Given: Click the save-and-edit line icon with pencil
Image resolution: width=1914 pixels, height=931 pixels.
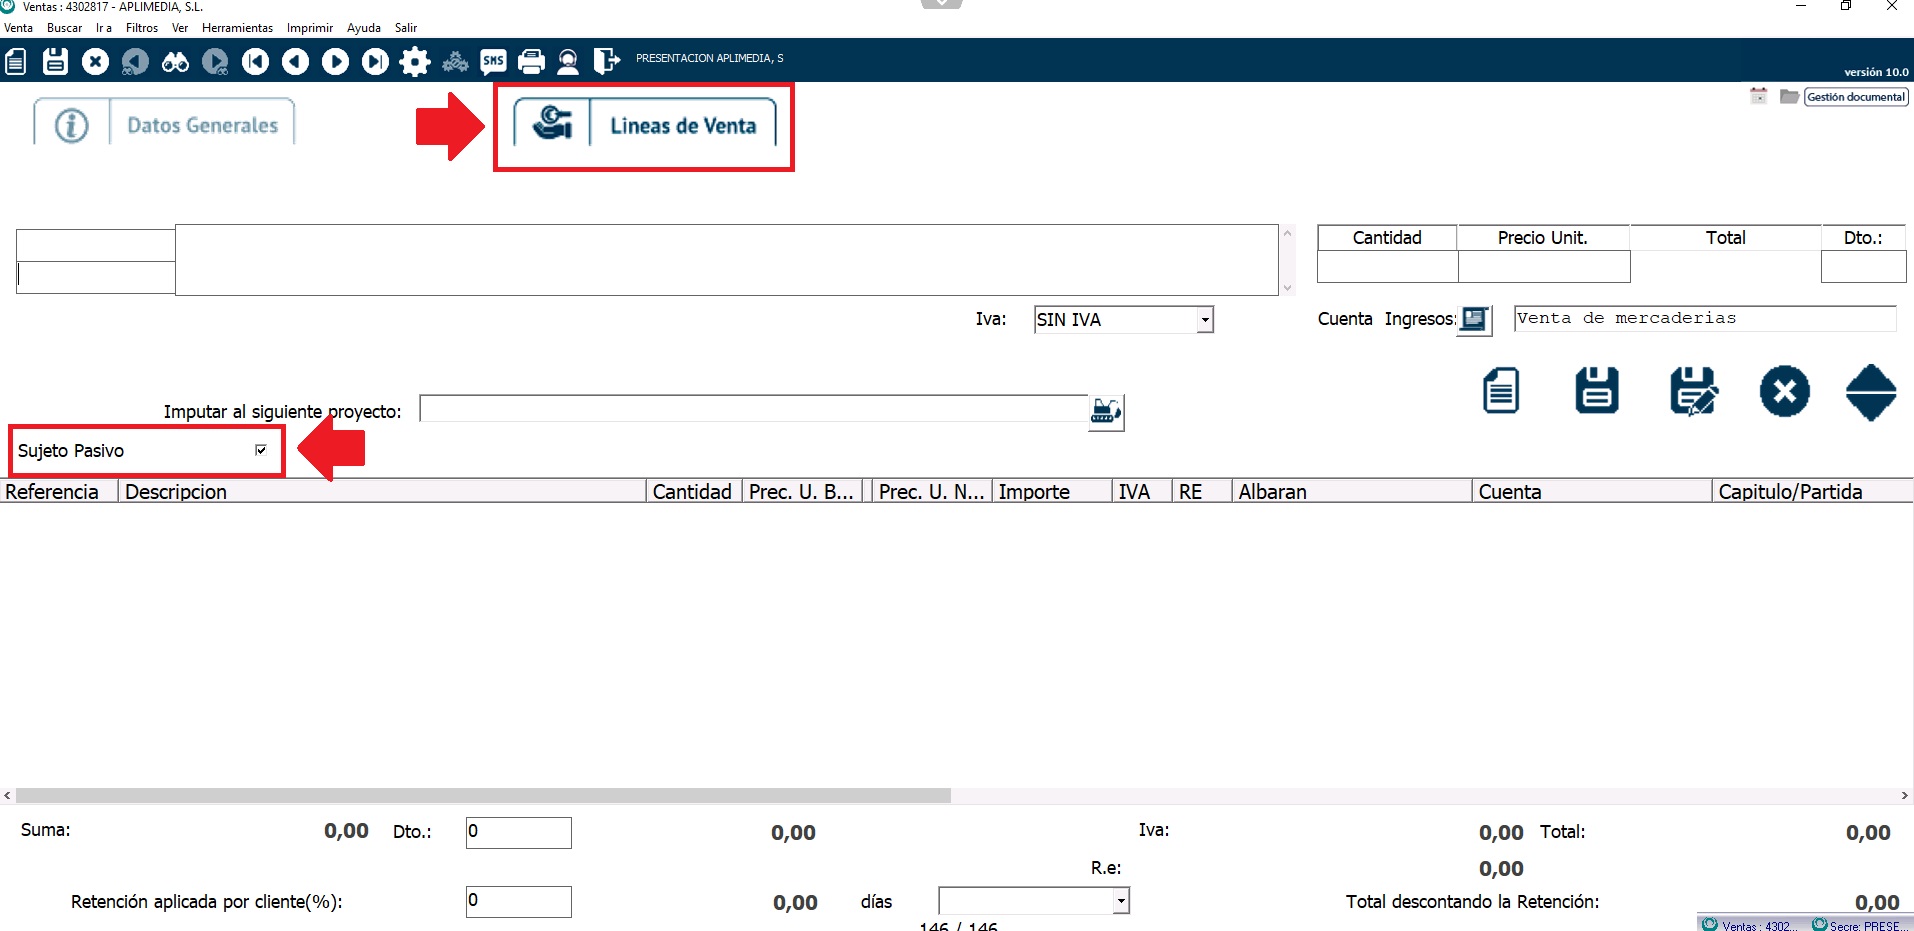Looking at the screenshot, I should 1693,391.
